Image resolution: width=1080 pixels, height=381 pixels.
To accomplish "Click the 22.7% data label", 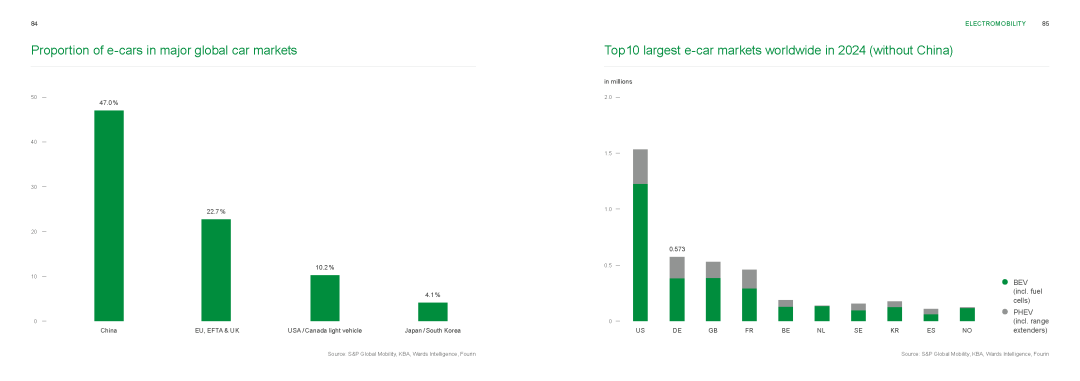I will [216, 211].
